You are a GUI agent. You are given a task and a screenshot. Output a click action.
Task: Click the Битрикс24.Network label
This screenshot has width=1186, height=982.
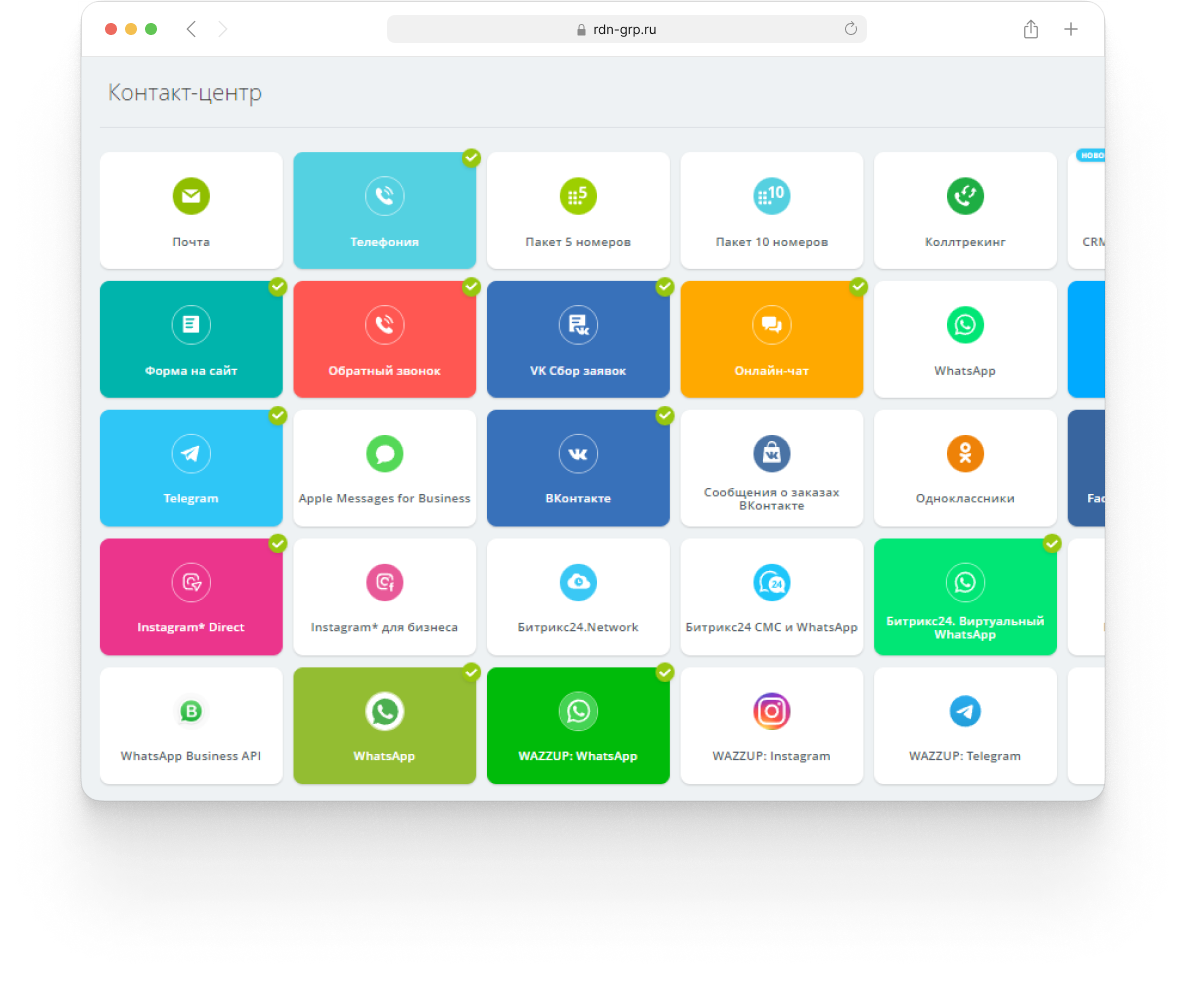pos(578,627)
